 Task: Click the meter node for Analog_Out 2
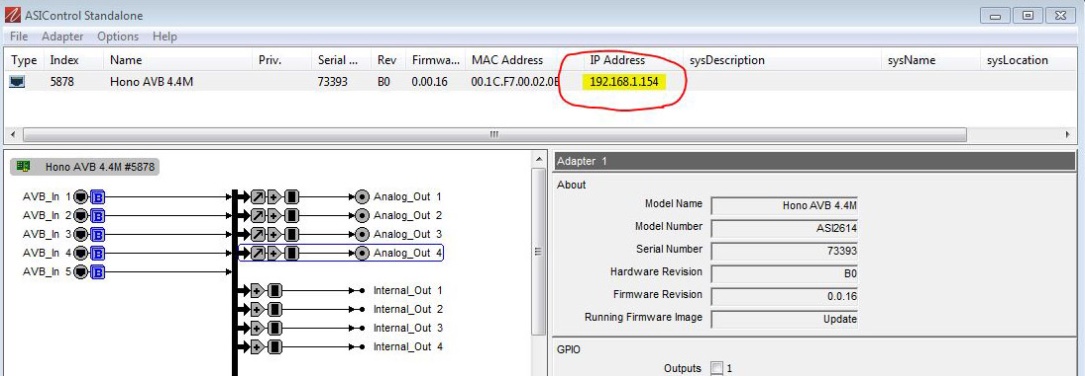click(x=291, y=215)
